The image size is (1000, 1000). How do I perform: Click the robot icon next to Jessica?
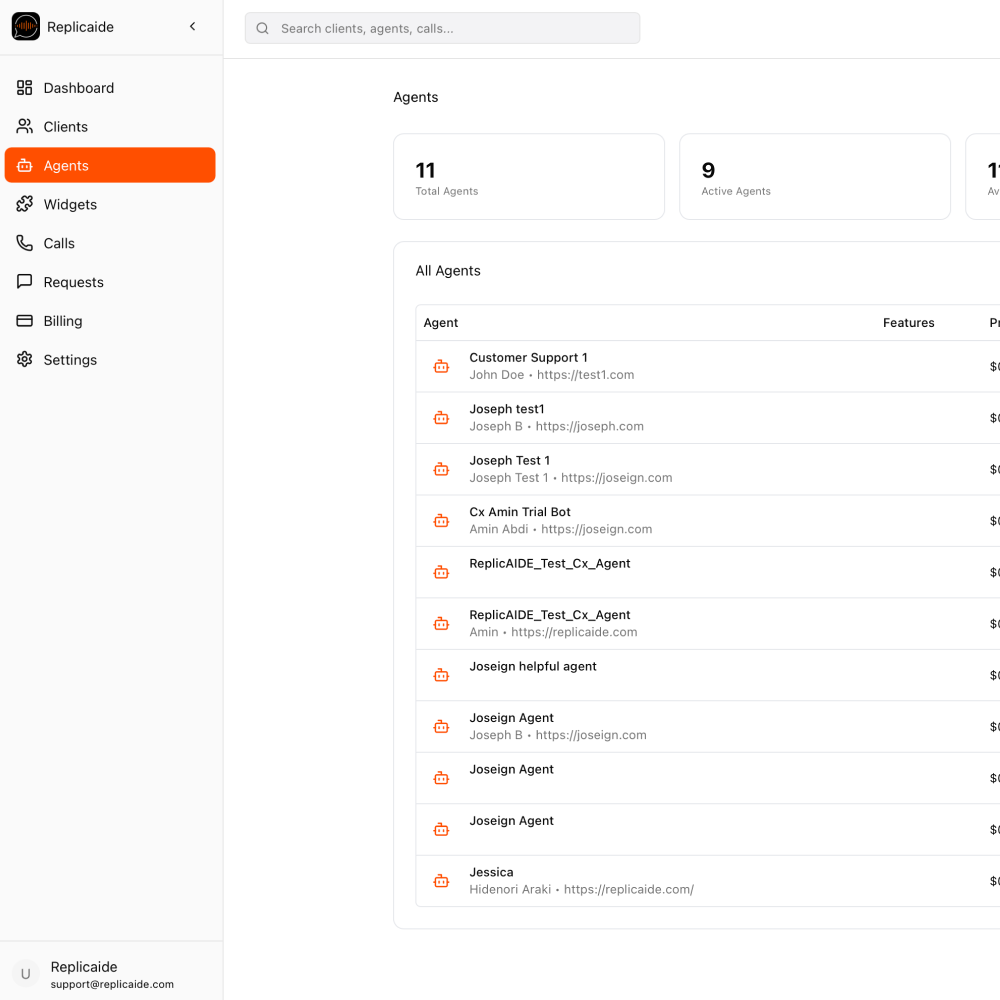[x=441, y=881]
